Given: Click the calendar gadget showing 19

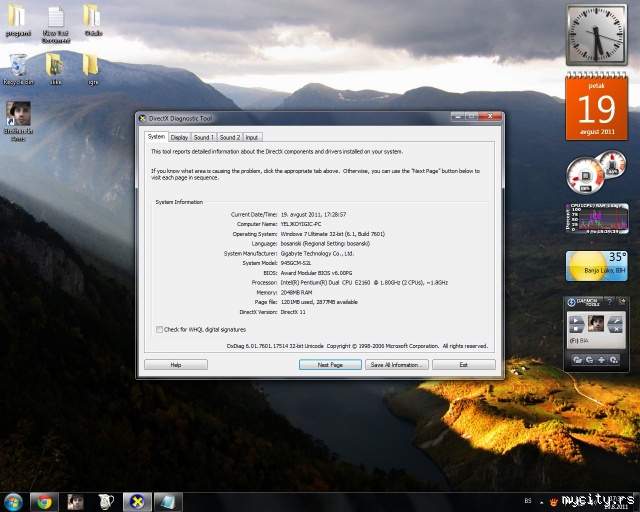Looking at the screenshot, I should tap(596, 106).
